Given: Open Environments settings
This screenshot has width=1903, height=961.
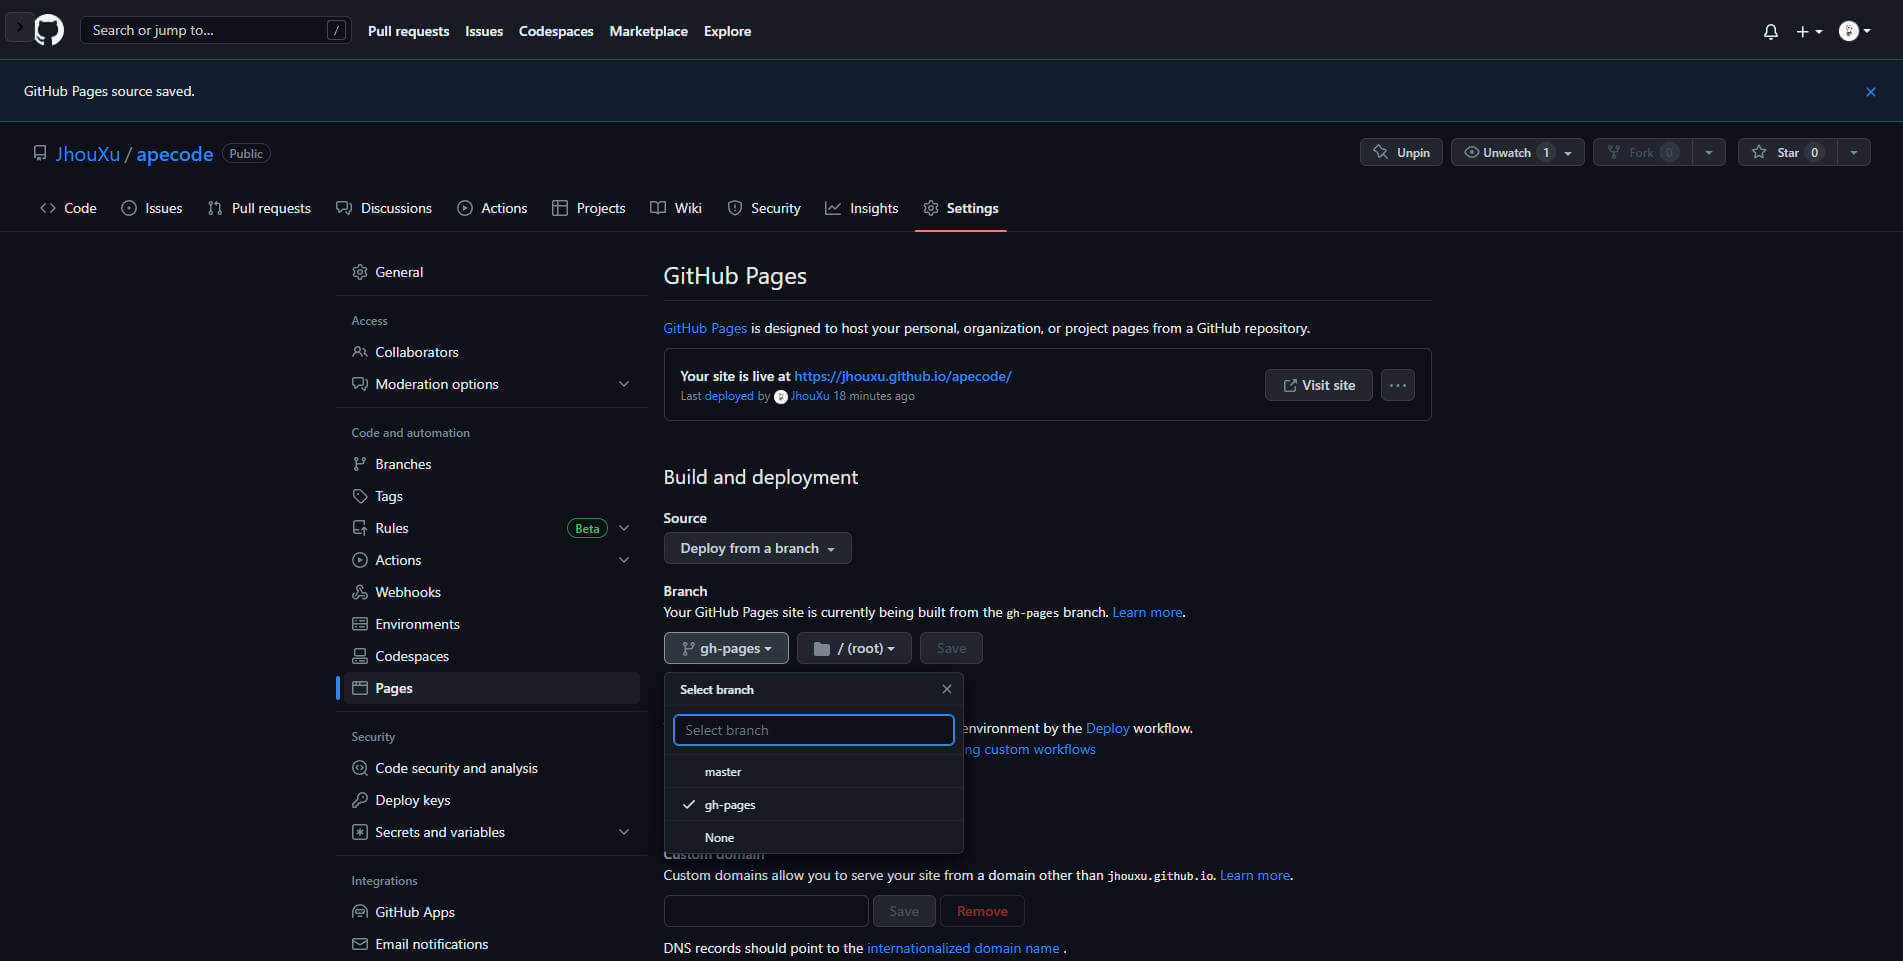Looking at the screenshot, I should point(492,624).
